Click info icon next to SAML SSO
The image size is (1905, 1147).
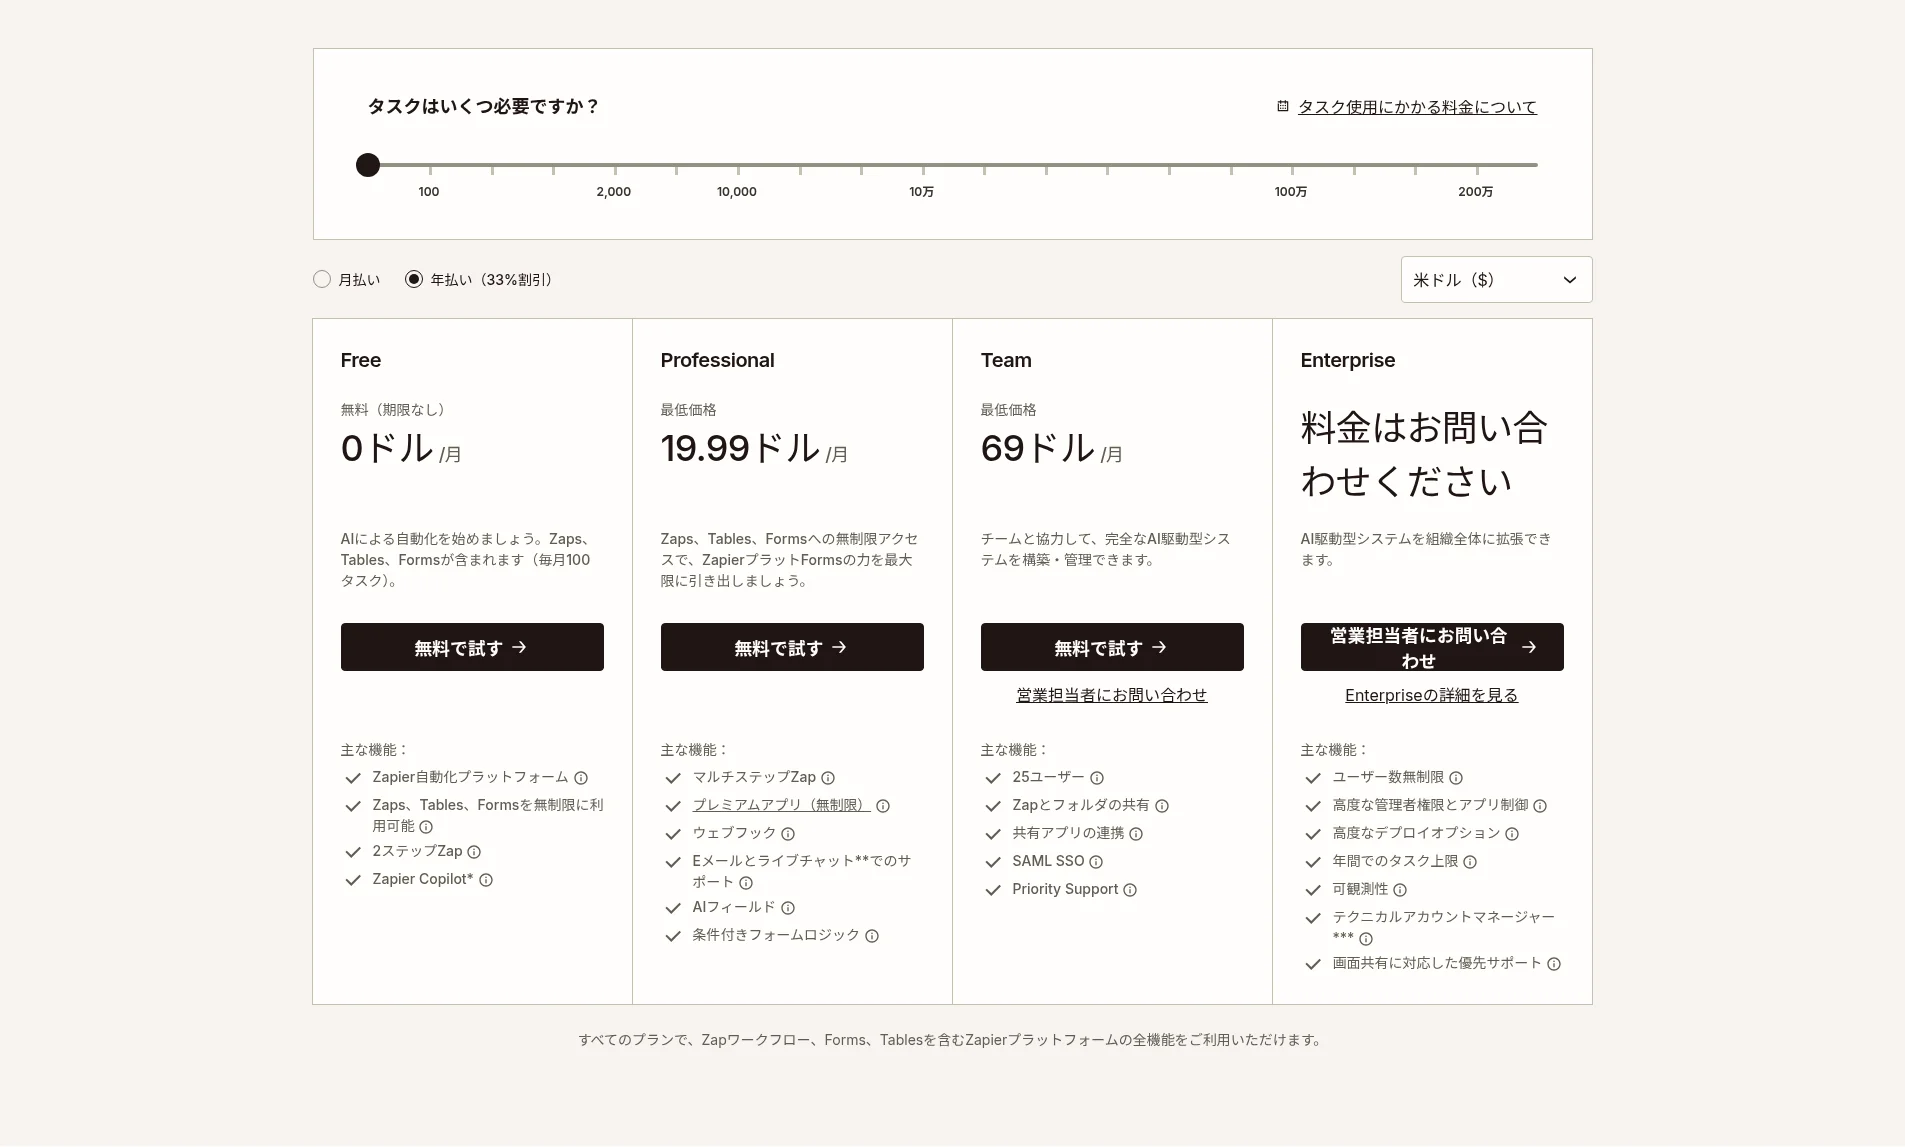1096,862
